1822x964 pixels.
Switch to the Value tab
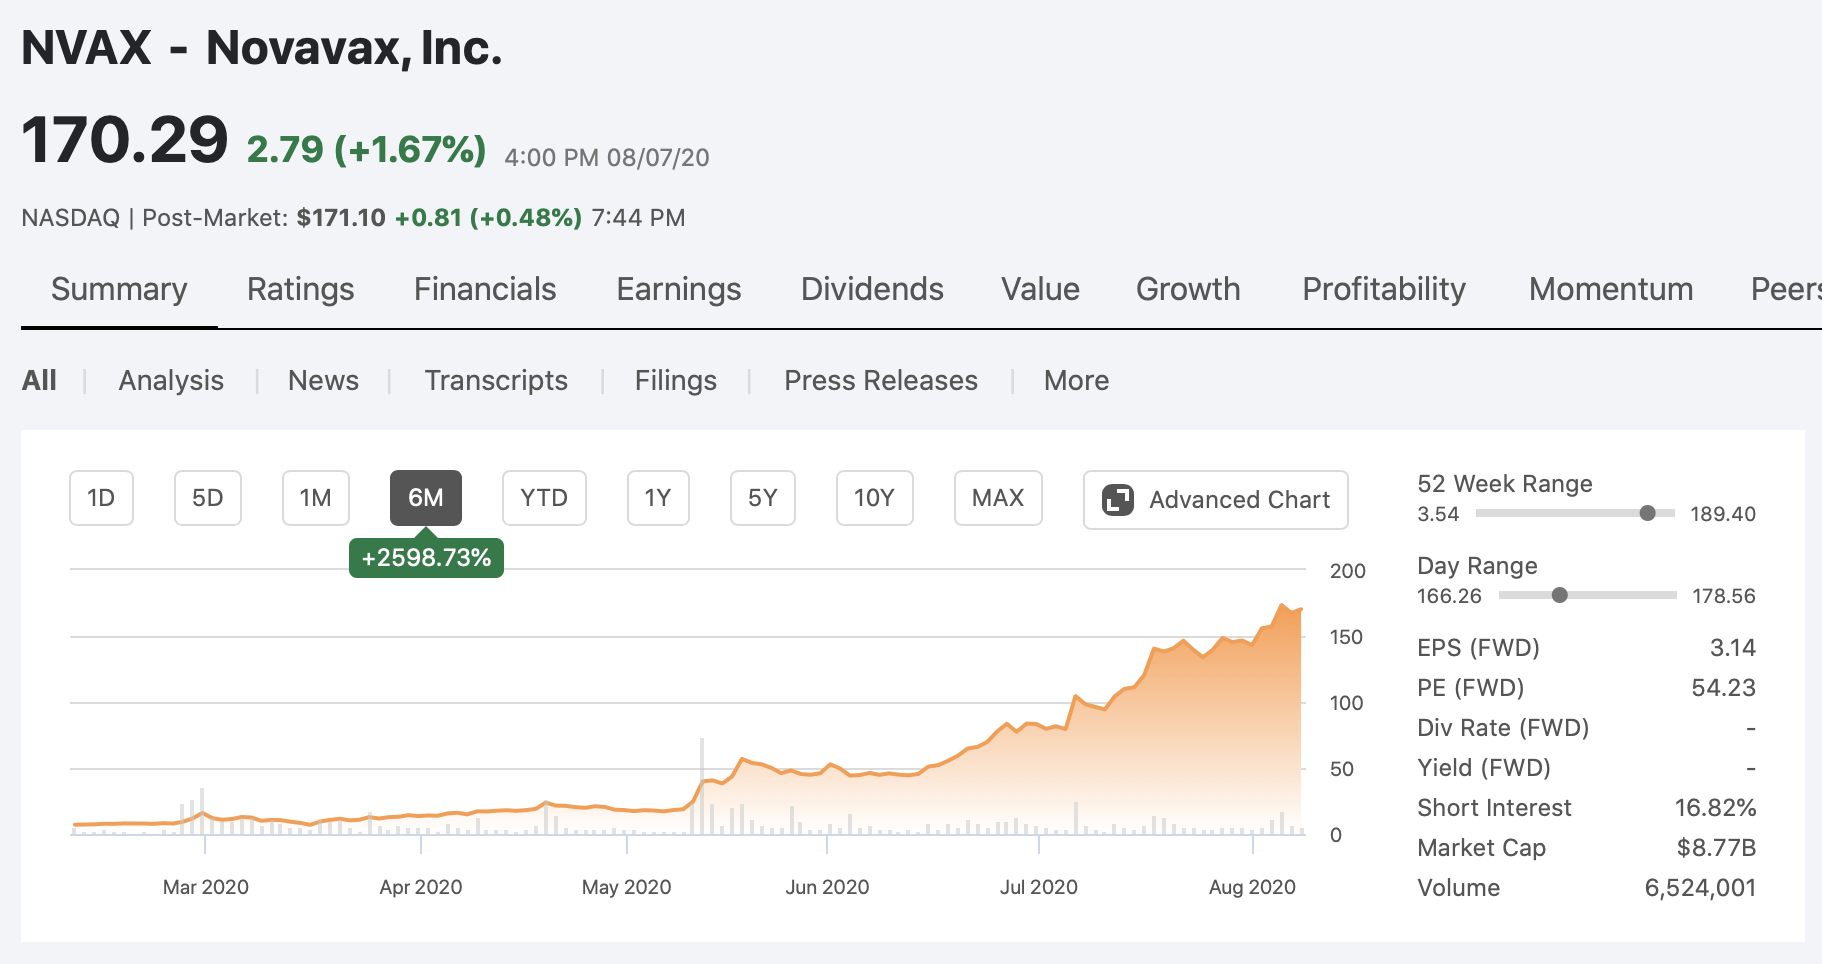1041,289
